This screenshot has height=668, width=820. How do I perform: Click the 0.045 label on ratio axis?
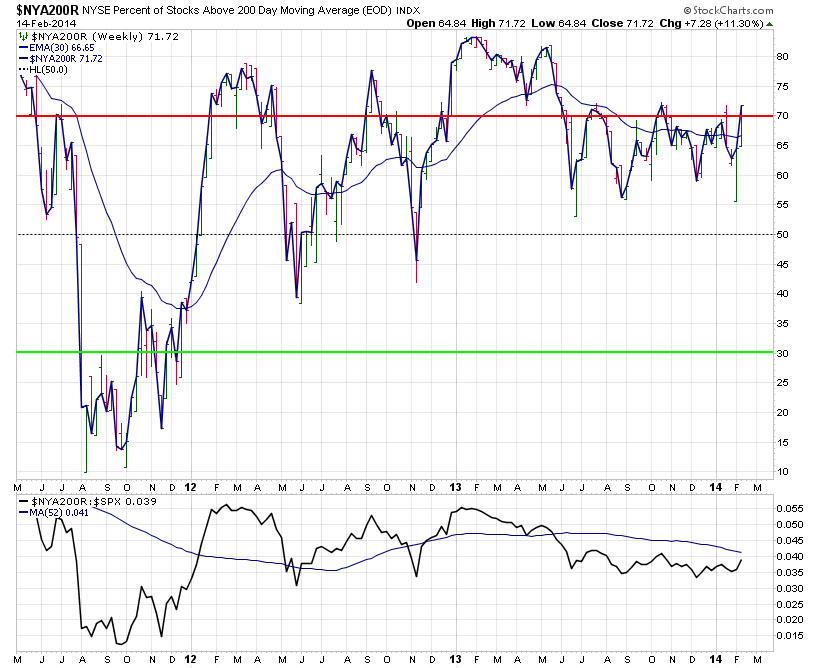790,540
